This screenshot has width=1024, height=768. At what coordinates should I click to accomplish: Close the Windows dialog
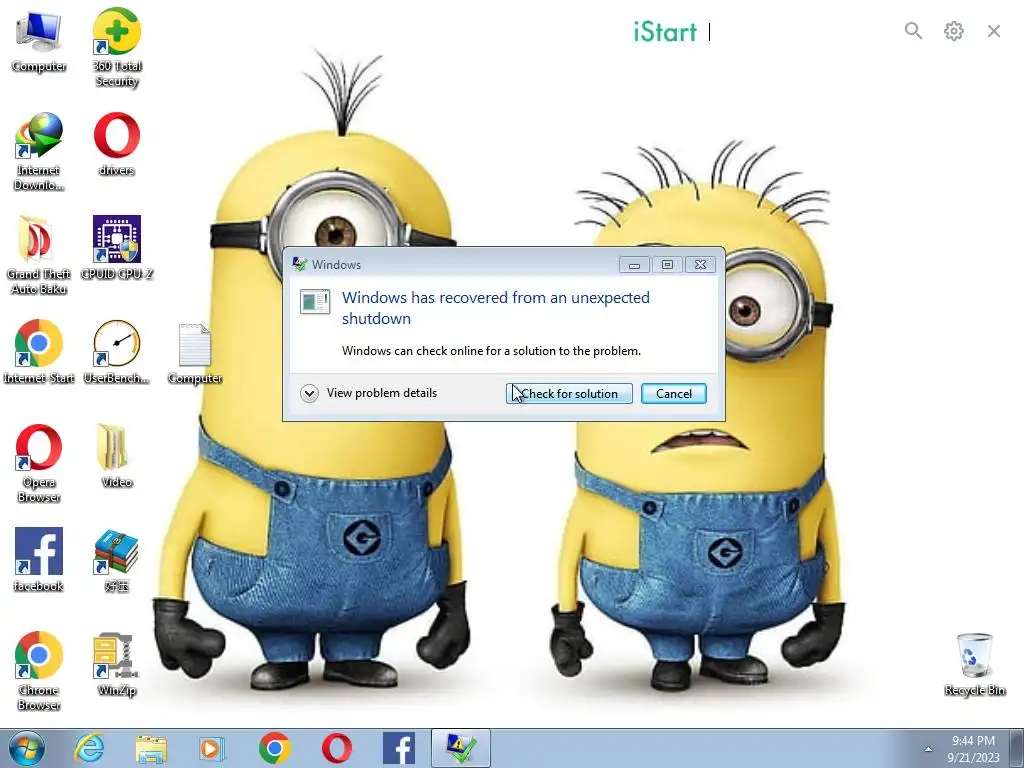(700, 264)
